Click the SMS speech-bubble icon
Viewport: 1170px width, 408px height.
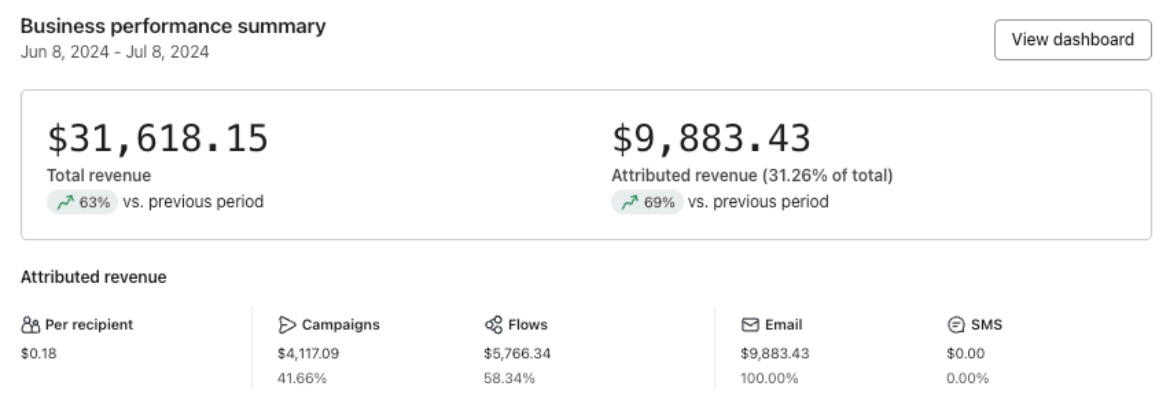955,325
